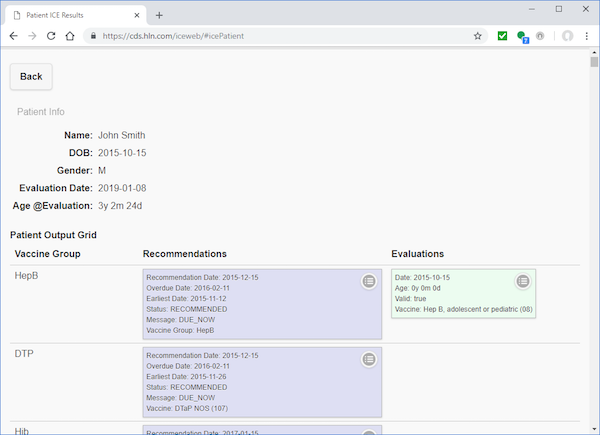Click the green checkmark extension icon

tap(502, 36)
